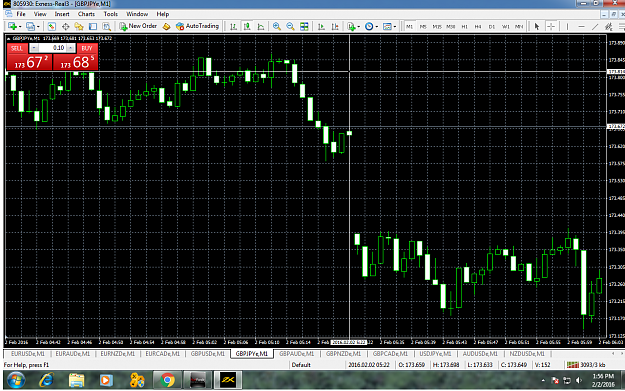Open Internet Explorer from the taskbar
The width and height of the screenshot is (625, 391).
[x=46, y=380]
